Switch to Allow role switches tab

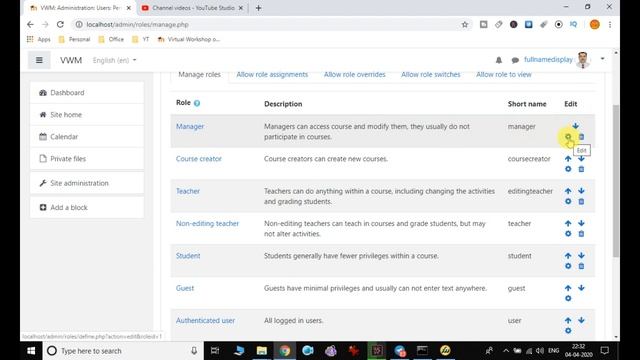tap(431, 74)
